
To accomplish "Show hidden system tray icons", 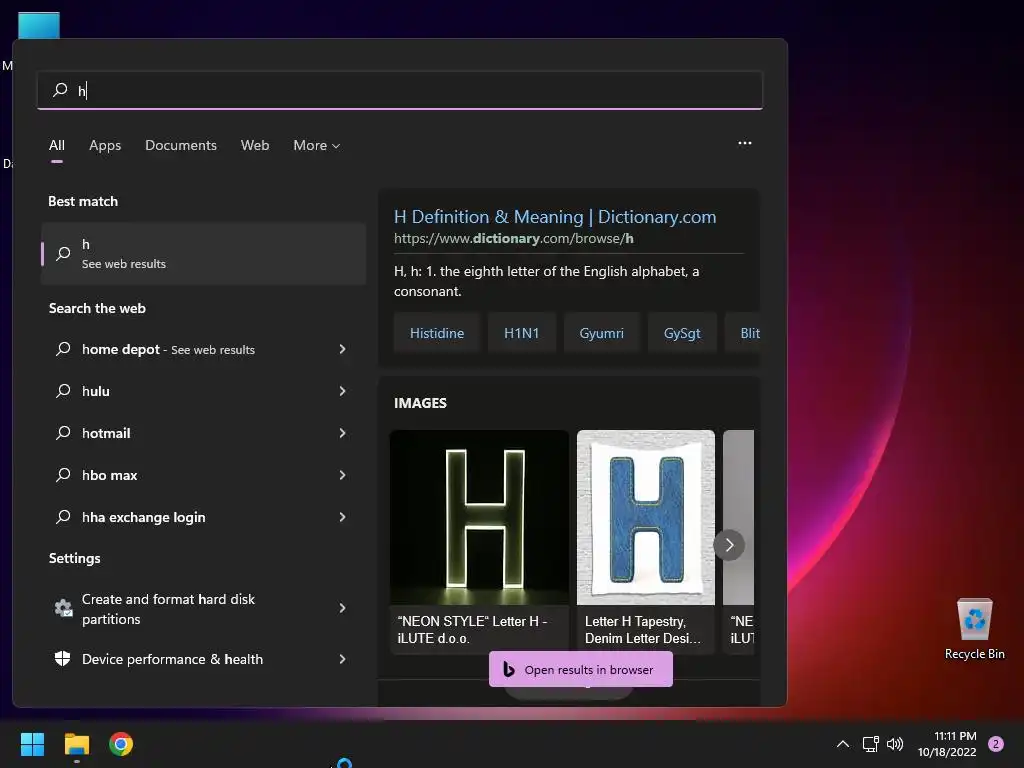I will (x=843, y=744).
